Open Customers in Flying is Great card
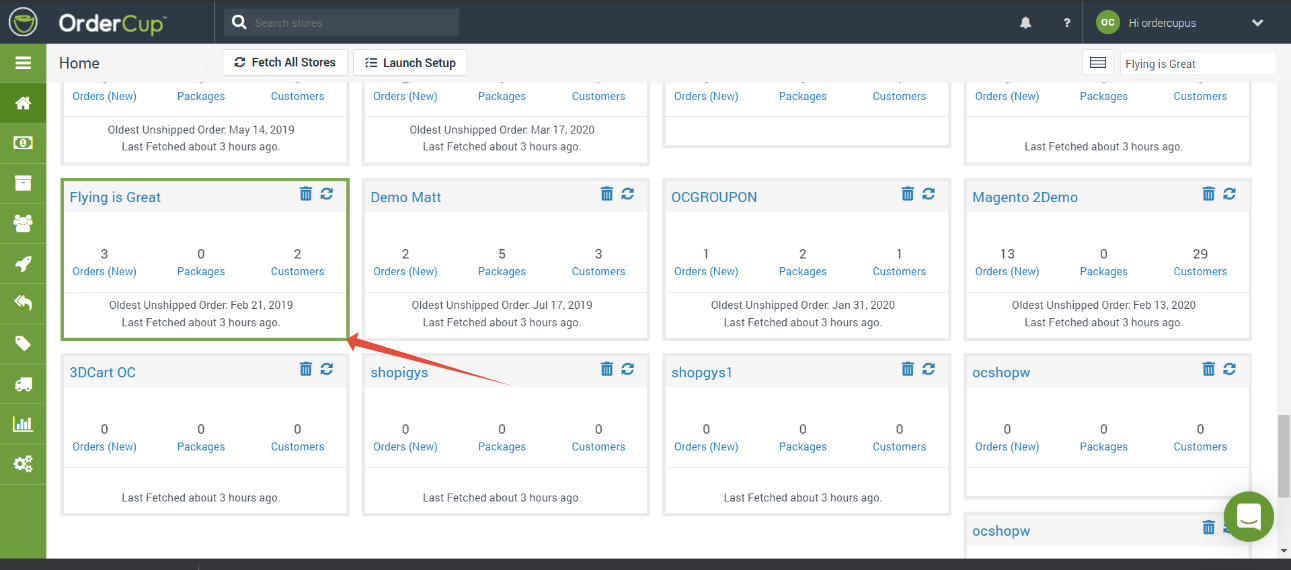 click(298, 271)
